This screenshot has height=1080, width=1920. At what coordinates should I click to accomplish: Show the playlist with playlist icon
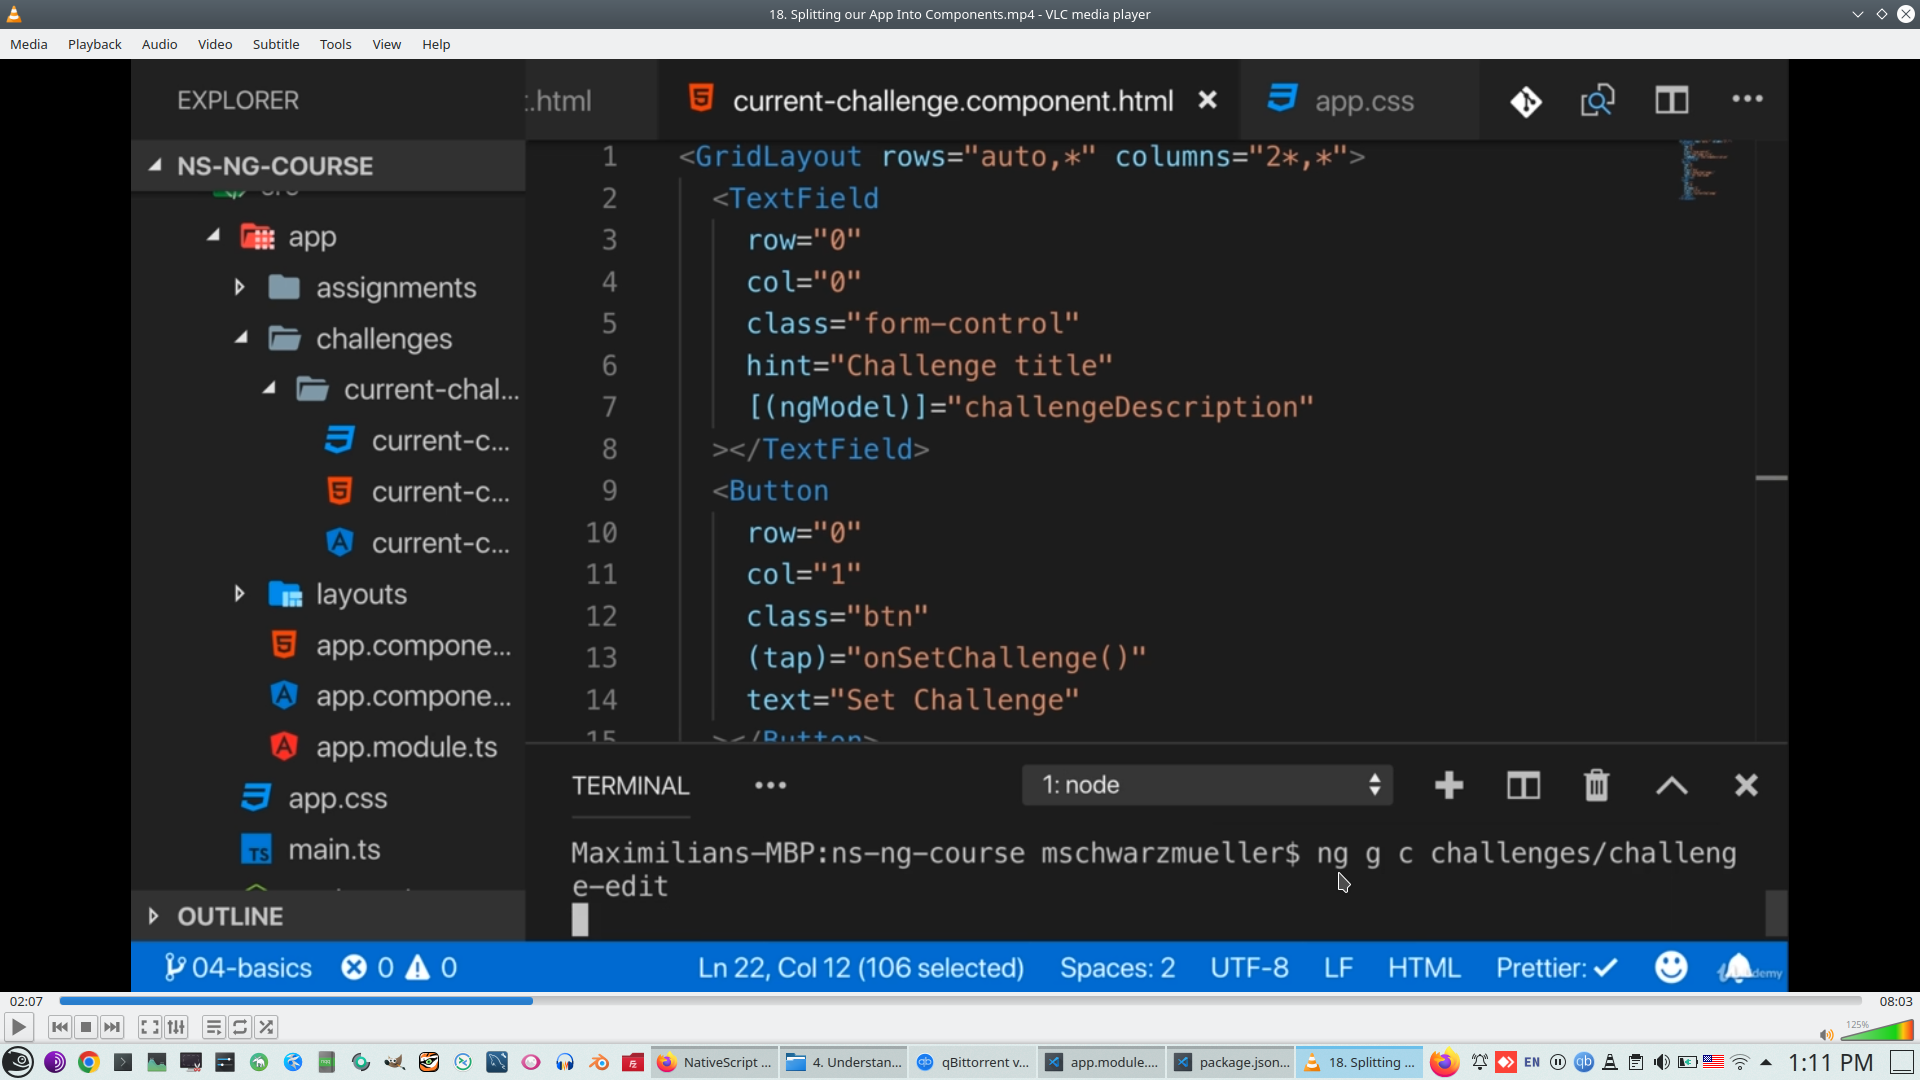213,1027
